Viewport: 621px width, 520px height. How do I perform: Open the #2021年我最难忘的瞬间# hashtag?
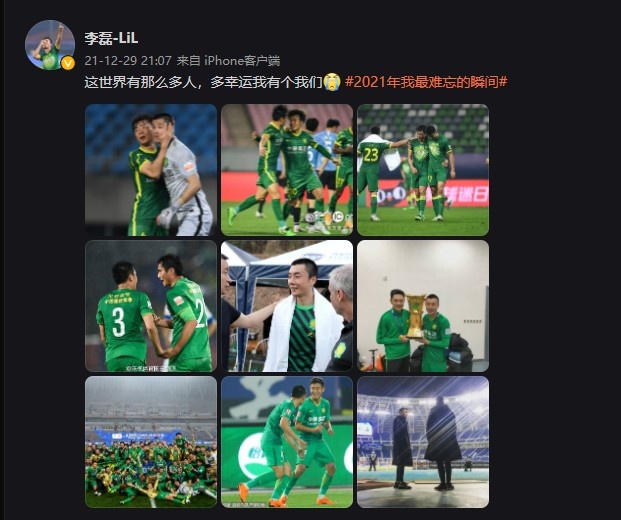pos(426,82)
